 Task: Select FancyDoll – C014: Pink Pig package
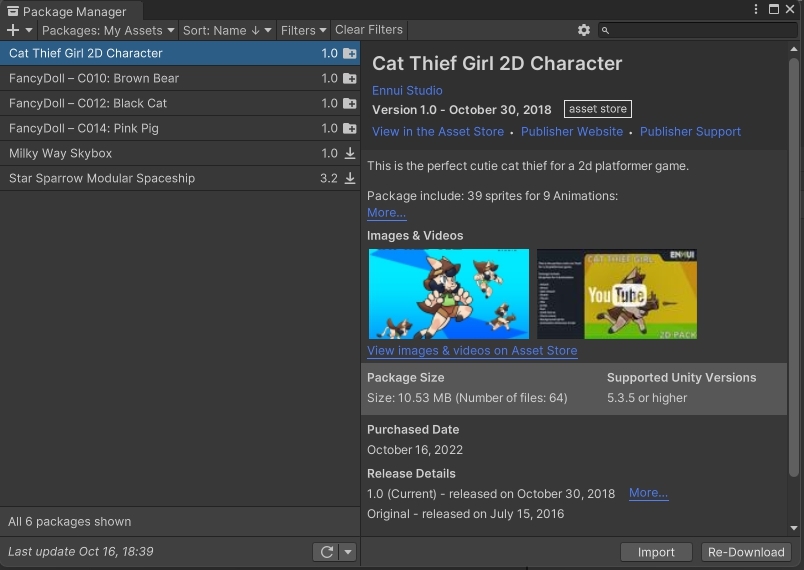tap(179, 129)
